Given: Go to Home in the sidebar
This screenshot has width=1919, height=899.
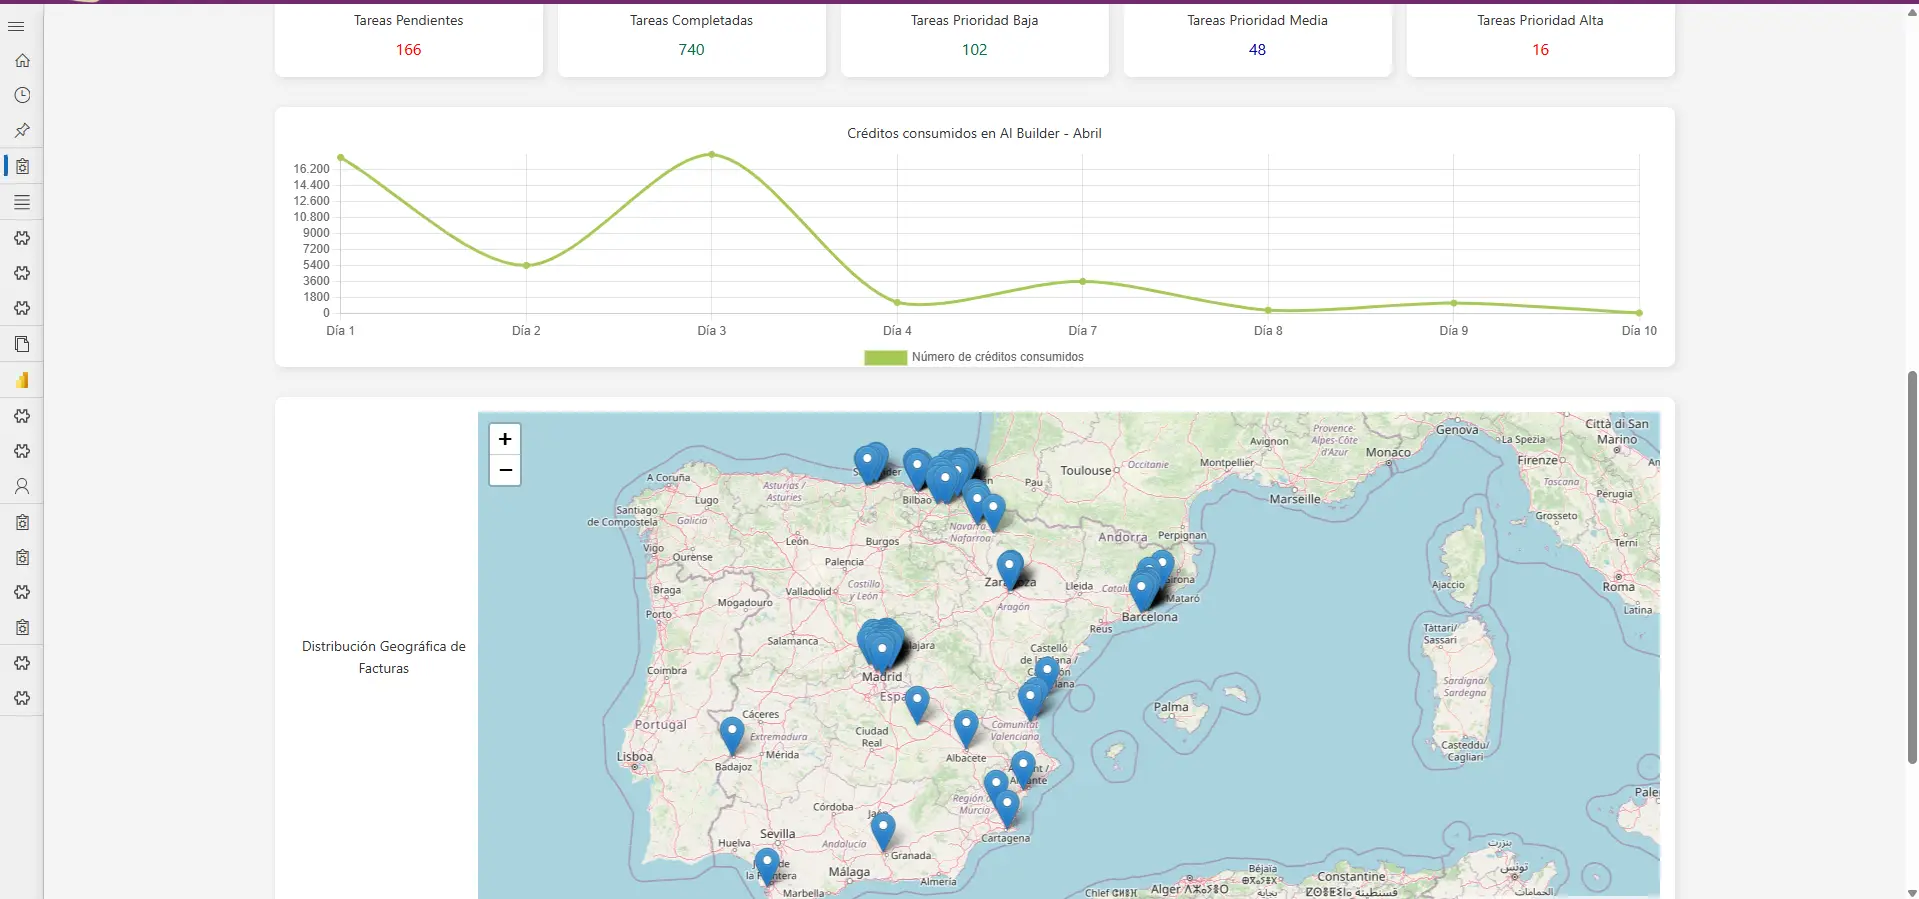Looking at the screenshot, I should coord(22,61).
